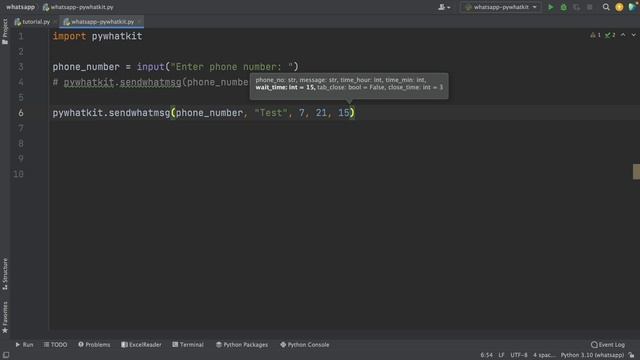Click the "Test" string on line 6
Image resolution: width=640 pixels, height=360 pixels.
pos(271,113)
